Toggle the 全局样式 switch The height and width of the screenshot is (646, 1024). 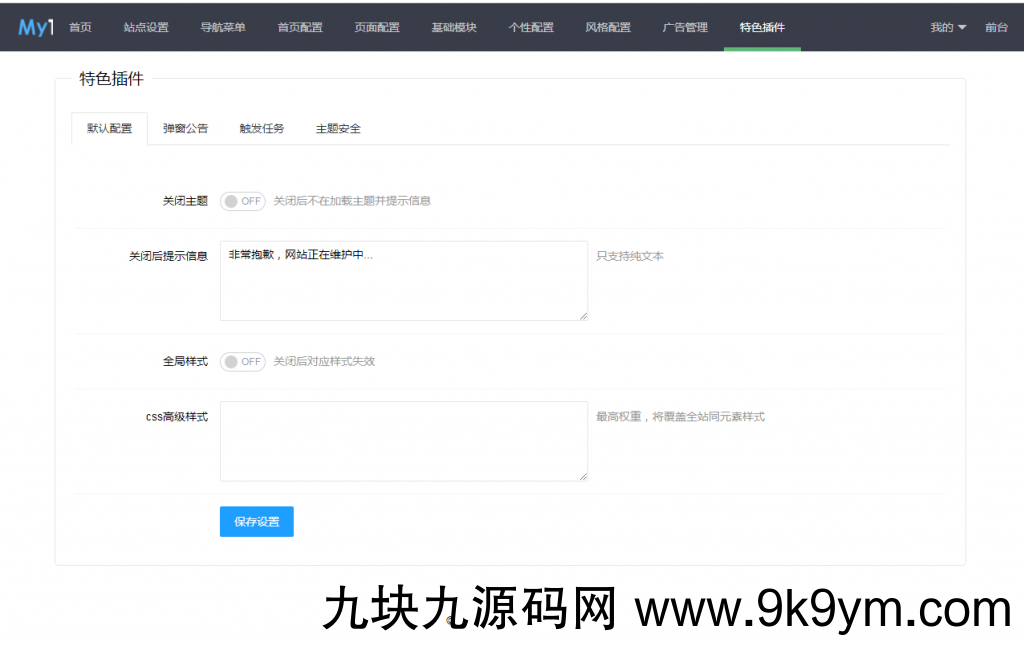click(x=242, y=362)
